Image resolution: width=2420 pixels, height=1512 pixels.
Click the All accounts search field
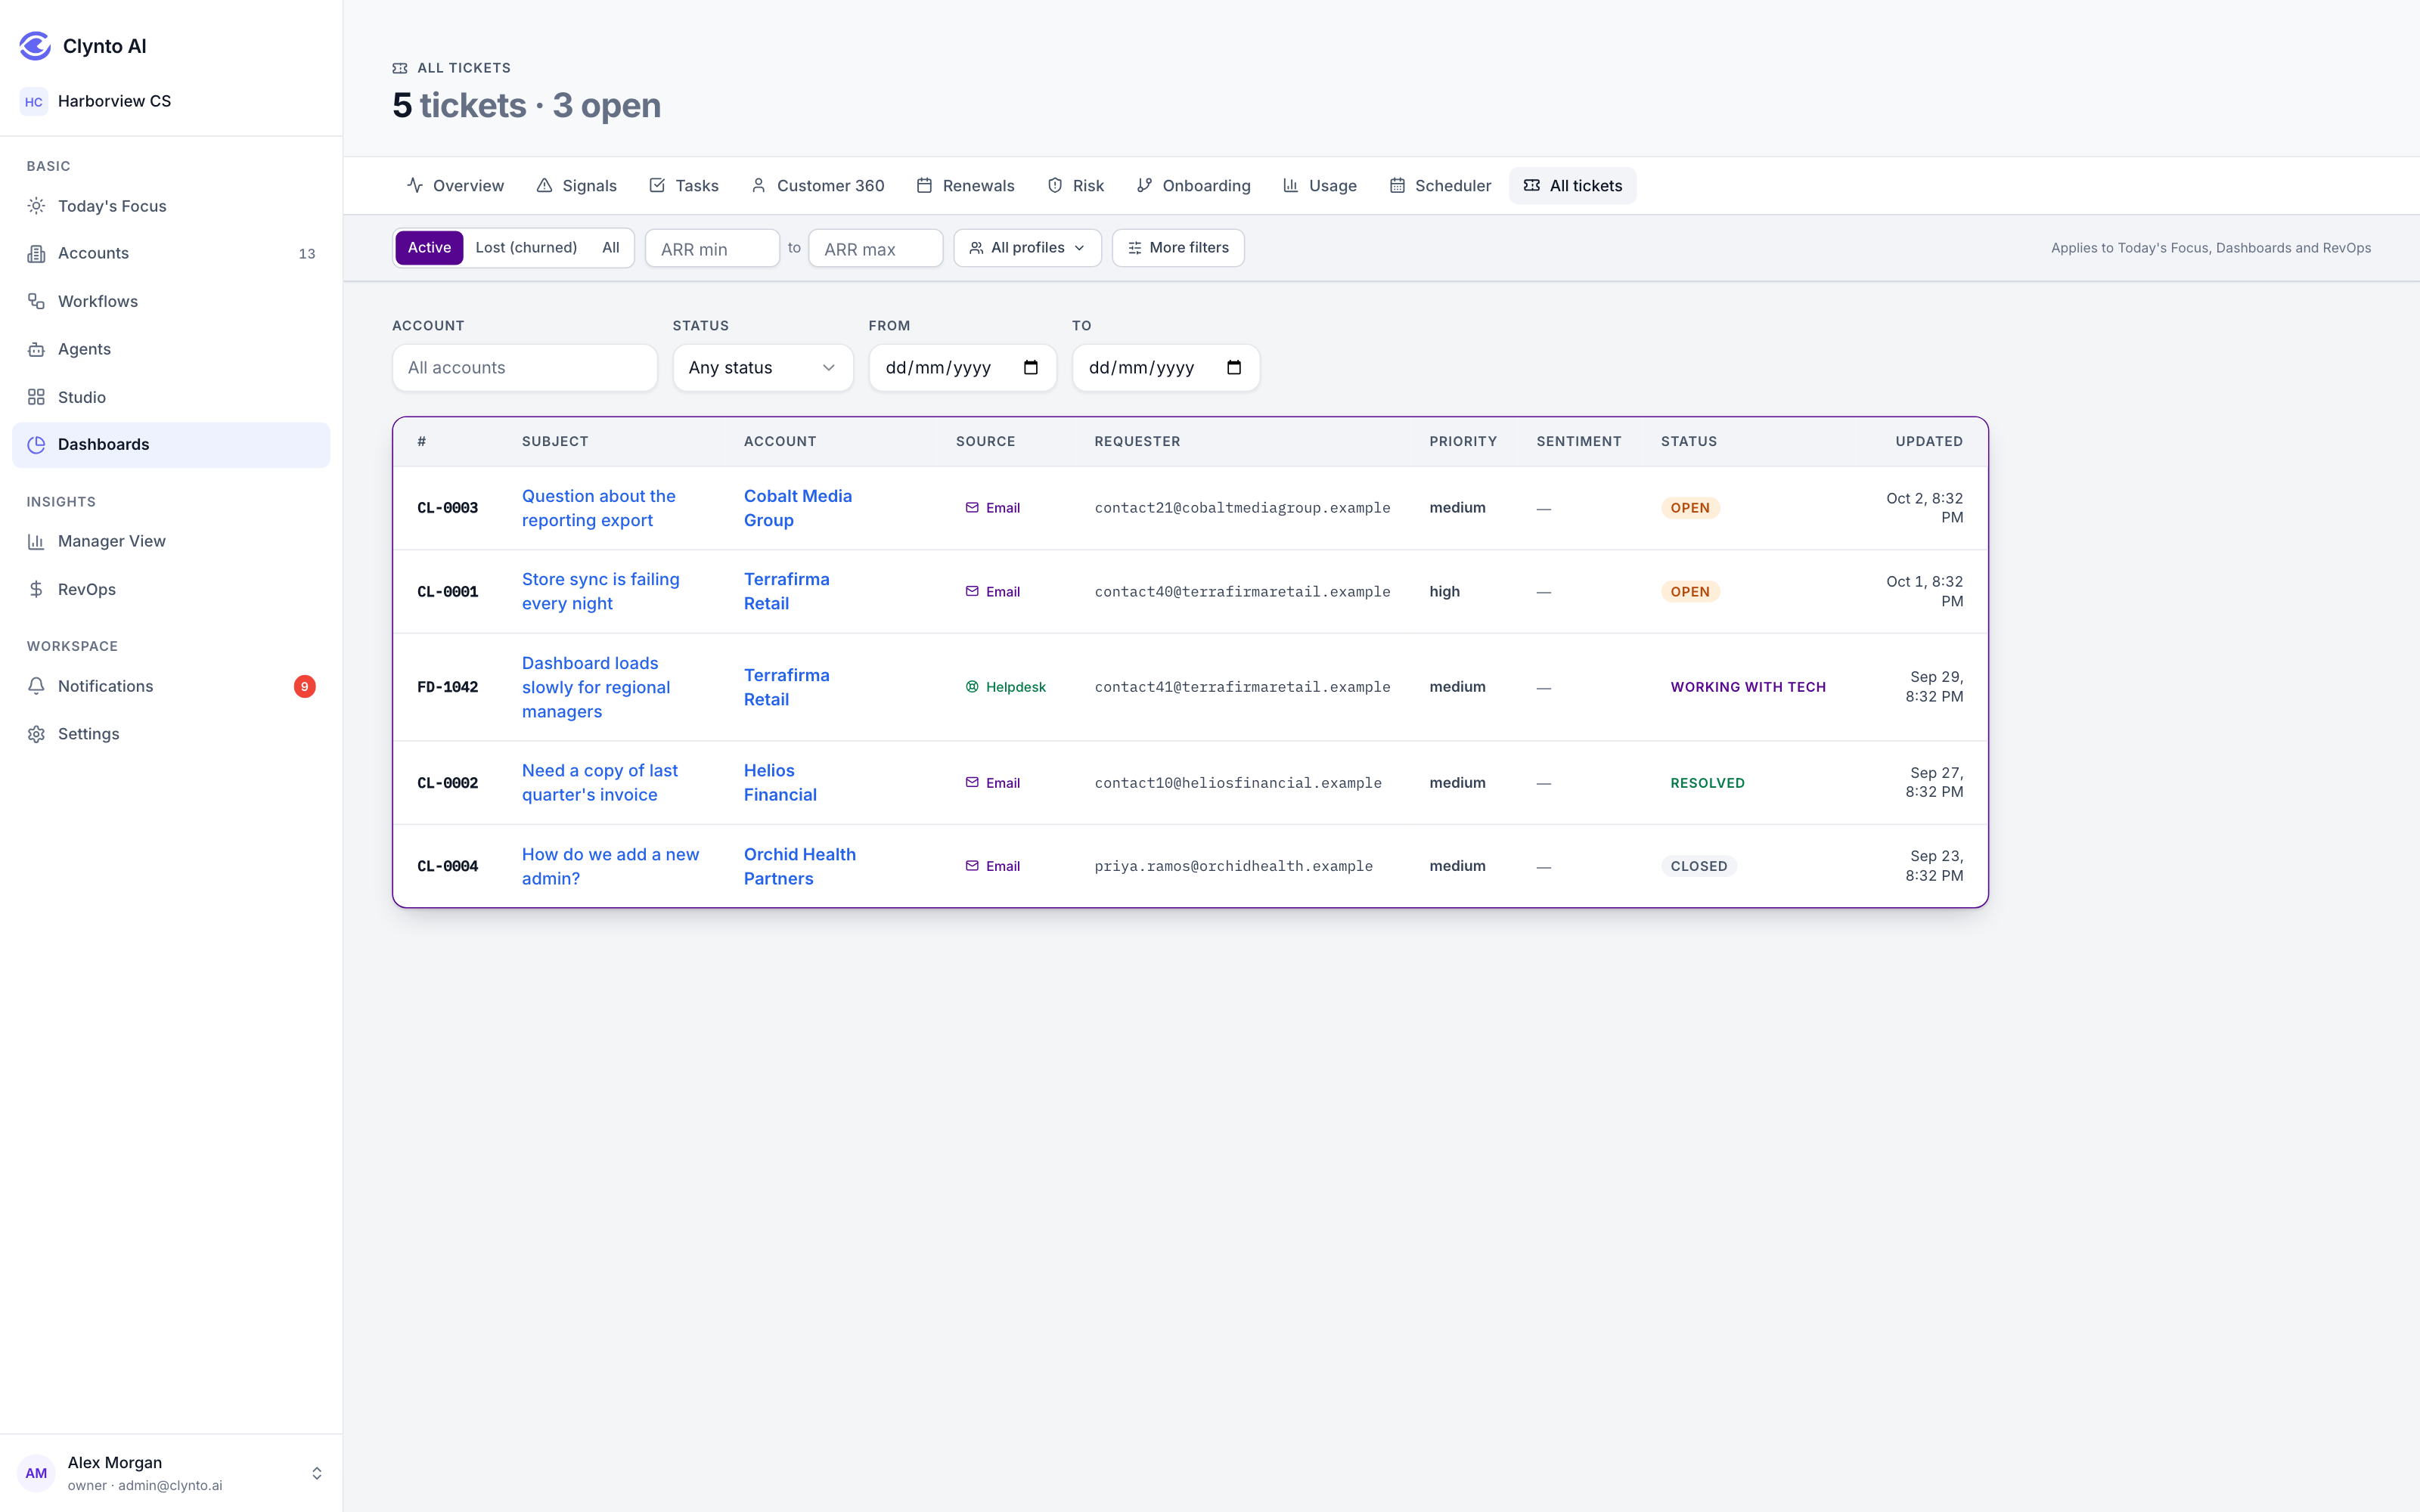click(x=525, y=368)
